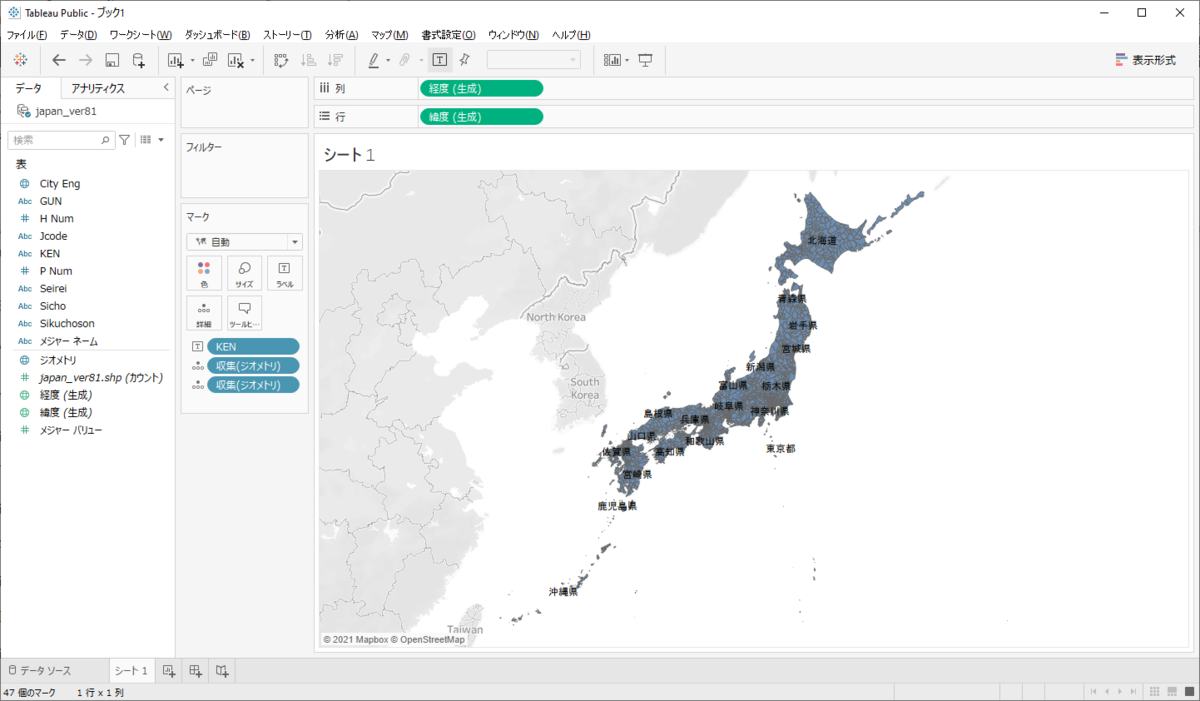Open the 書式設定(O) menu
This screenshot has height=701, width=1200.
coord(448,35)
